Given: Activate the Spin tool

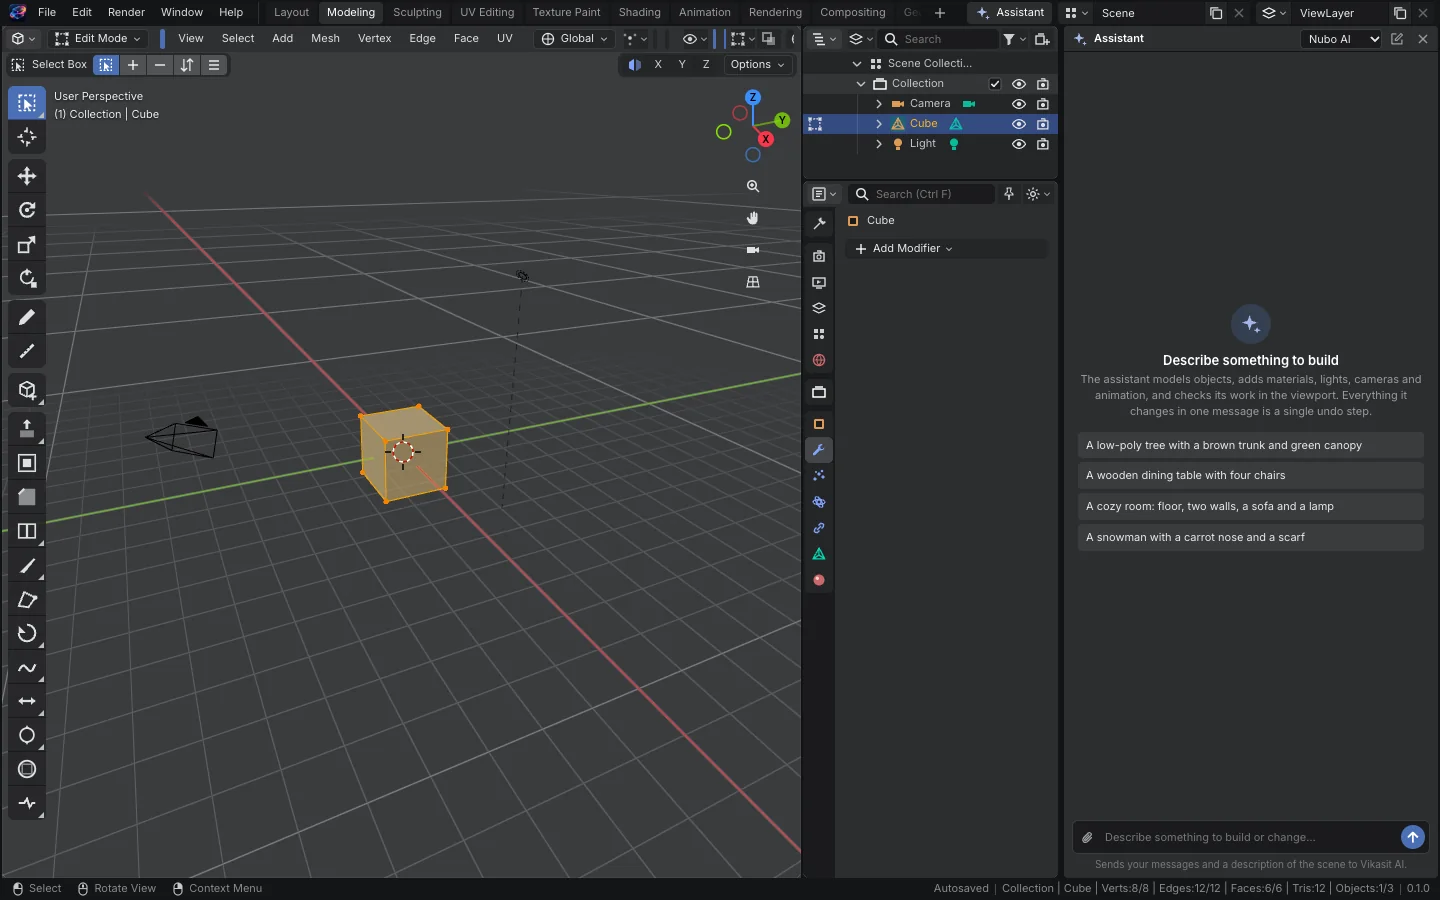Looking at the screenshot, I should pos(27,634).
